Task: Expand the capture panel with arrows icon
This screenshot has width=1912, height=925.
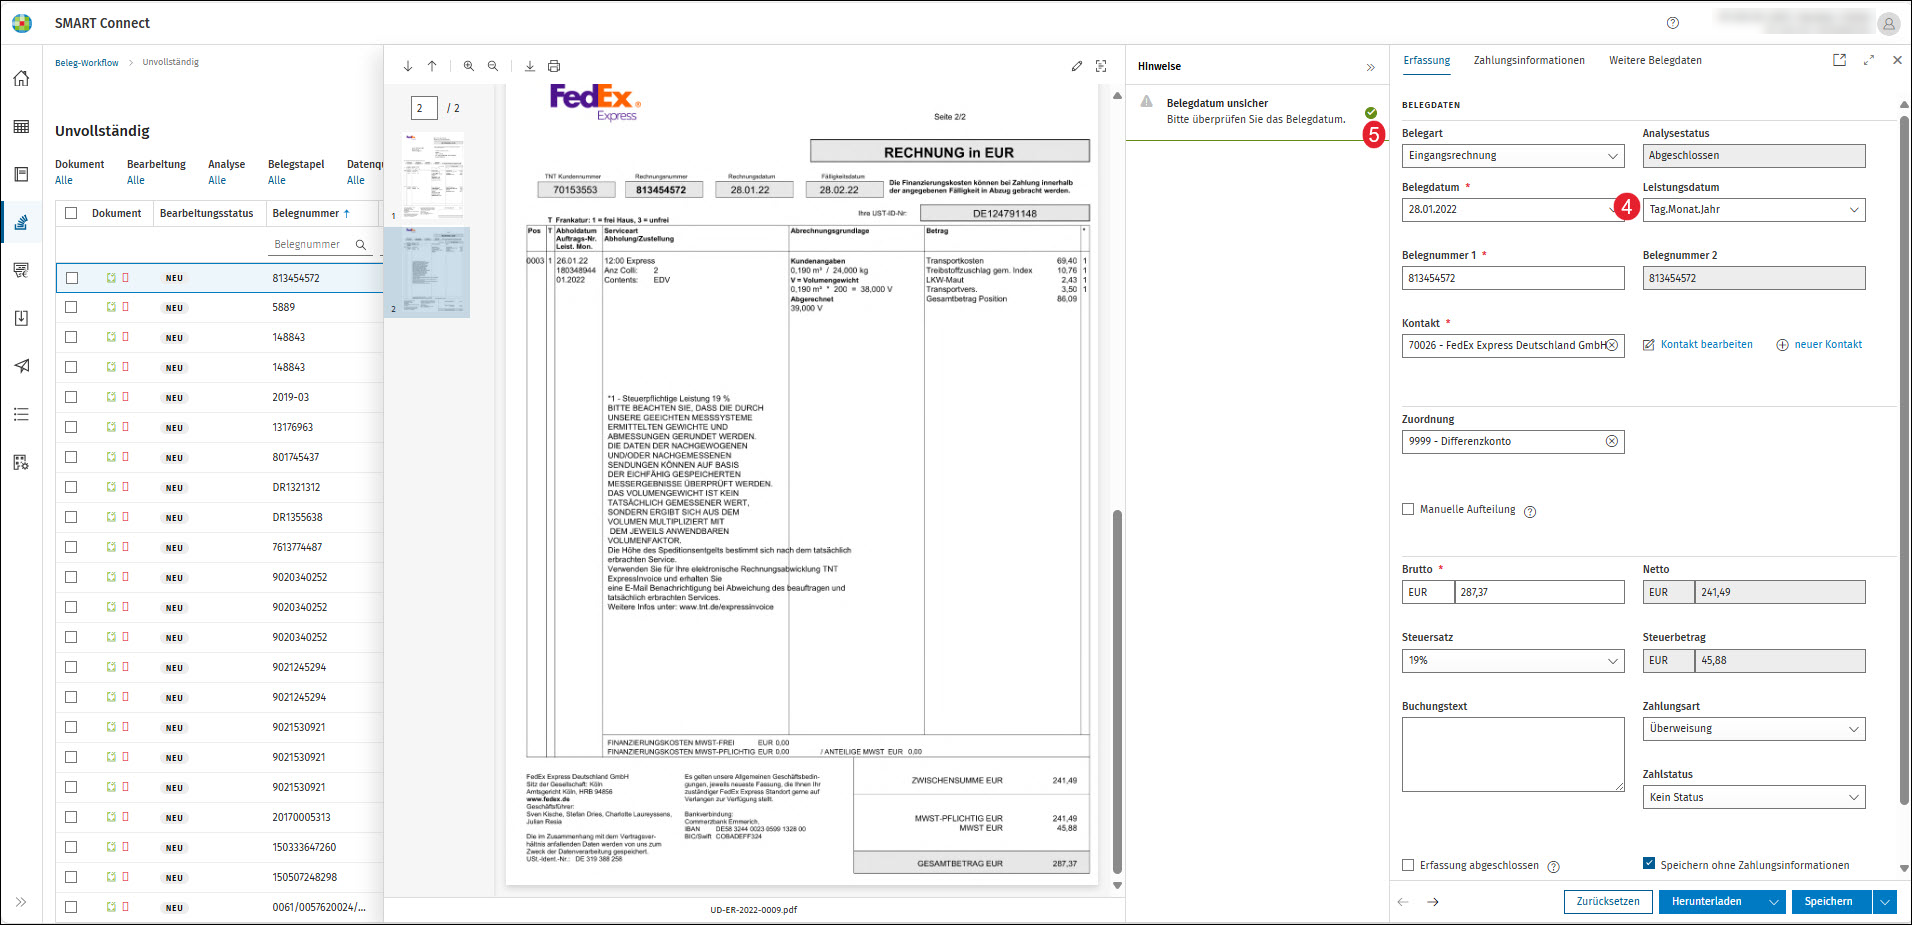Action: pyautogui.click(x=1868, y=60)
